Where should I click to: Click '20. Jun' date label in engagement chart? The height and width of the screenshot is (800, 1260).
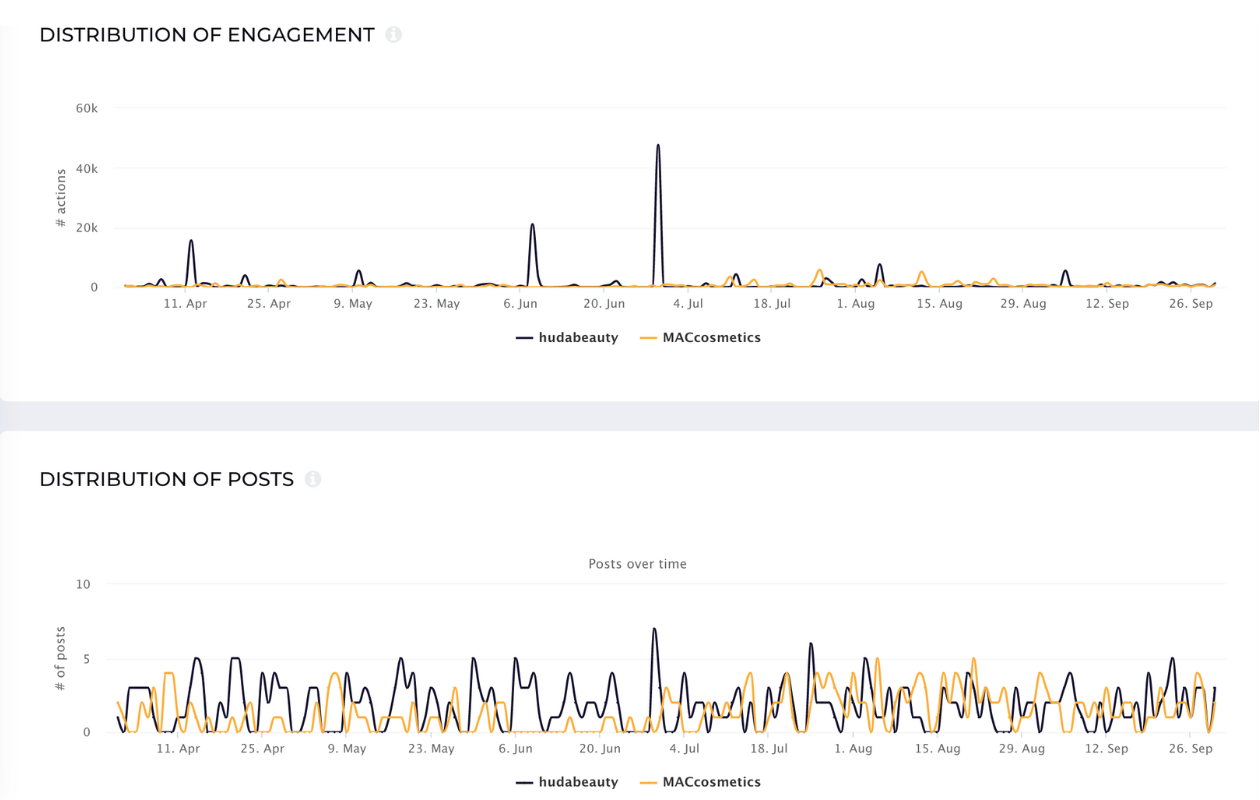(x=604, y=304)
